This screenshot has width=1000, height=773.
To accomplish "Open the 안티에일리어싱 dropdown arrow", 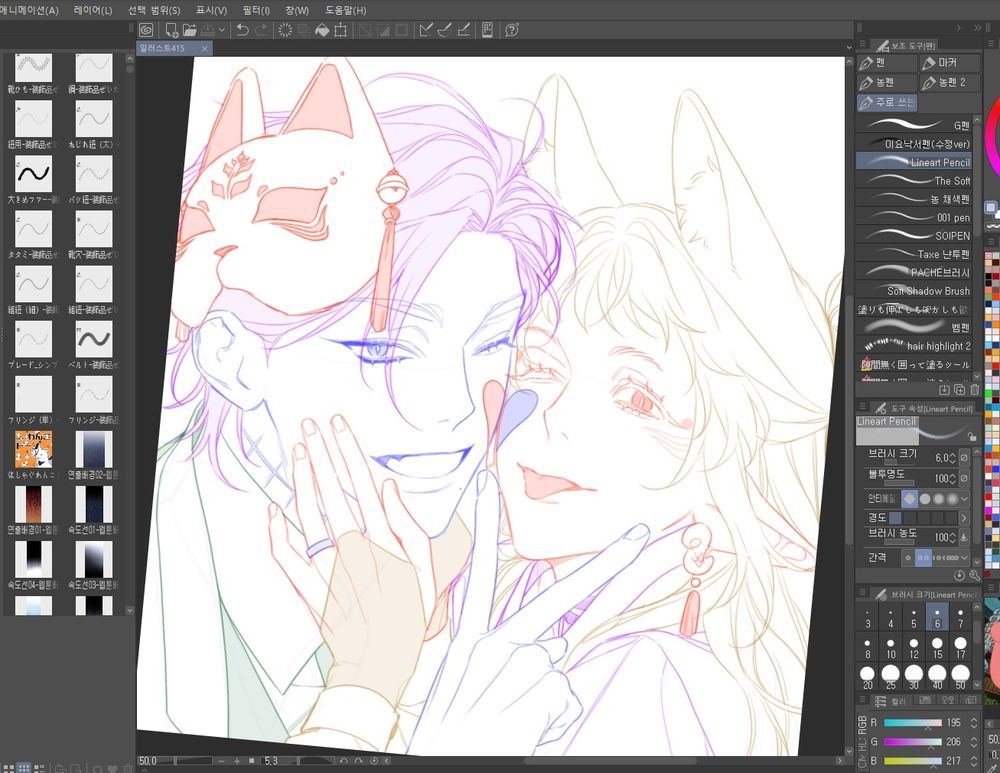I will point(964,499).
